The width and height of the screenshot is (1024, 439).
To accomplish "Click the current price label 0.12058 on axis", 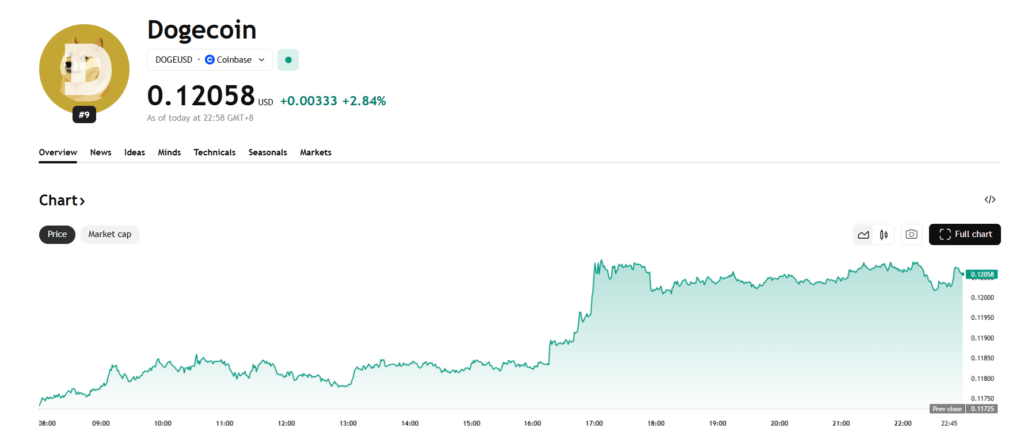I will pos(980,274).
